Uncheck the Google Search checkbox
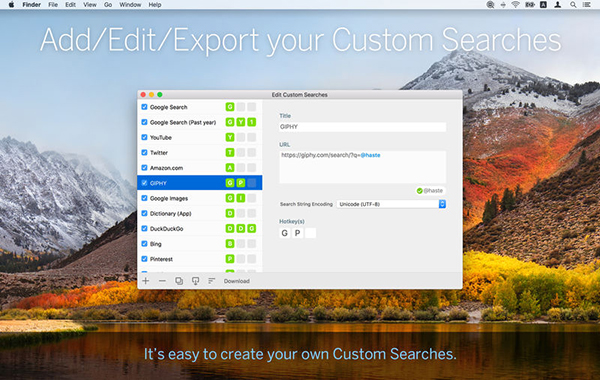 point(144,107)
